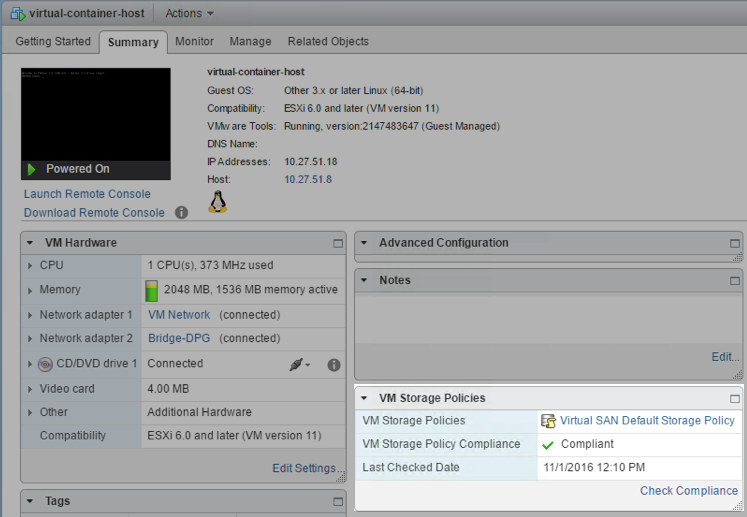Click the green memory usage bar
This screenshot has height=517, width=747.
[152, 290]
